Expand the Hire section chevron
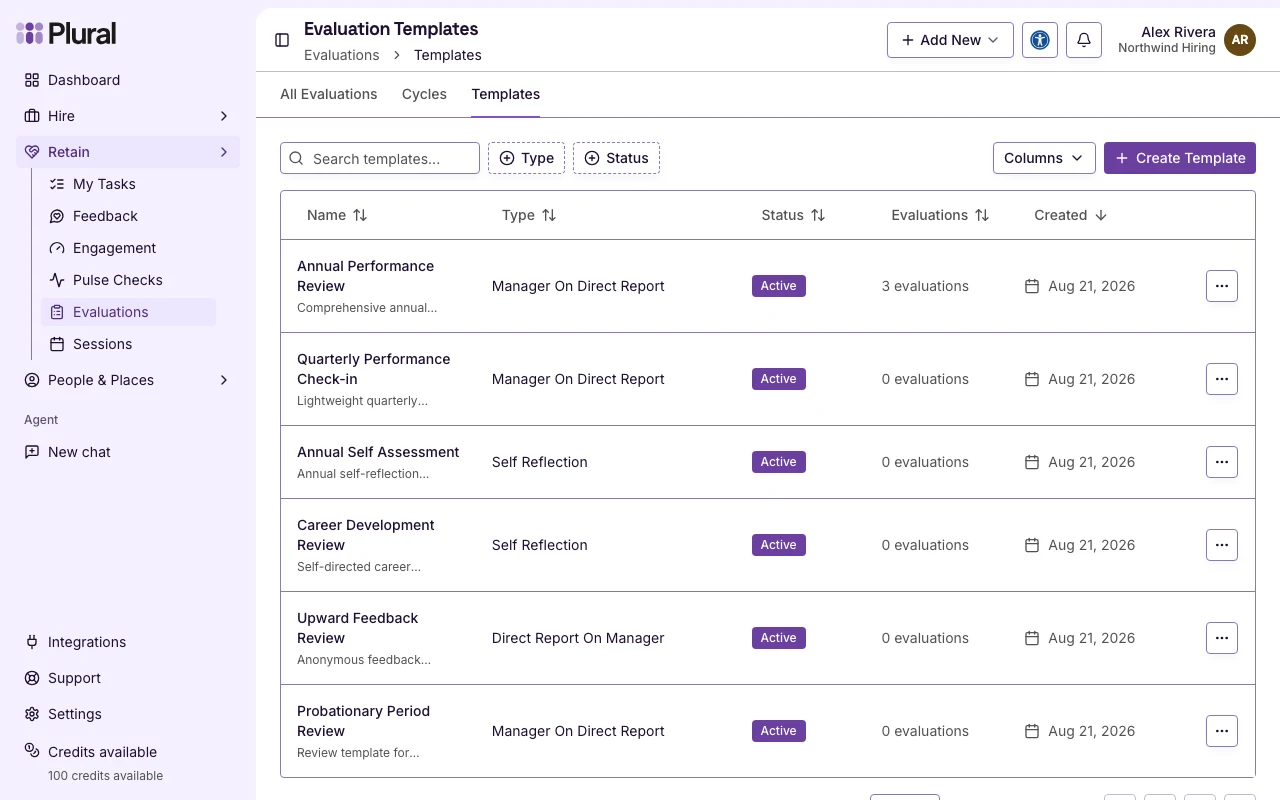The image size is (1280, 800). pyautogui.click(x=224, y=116)
